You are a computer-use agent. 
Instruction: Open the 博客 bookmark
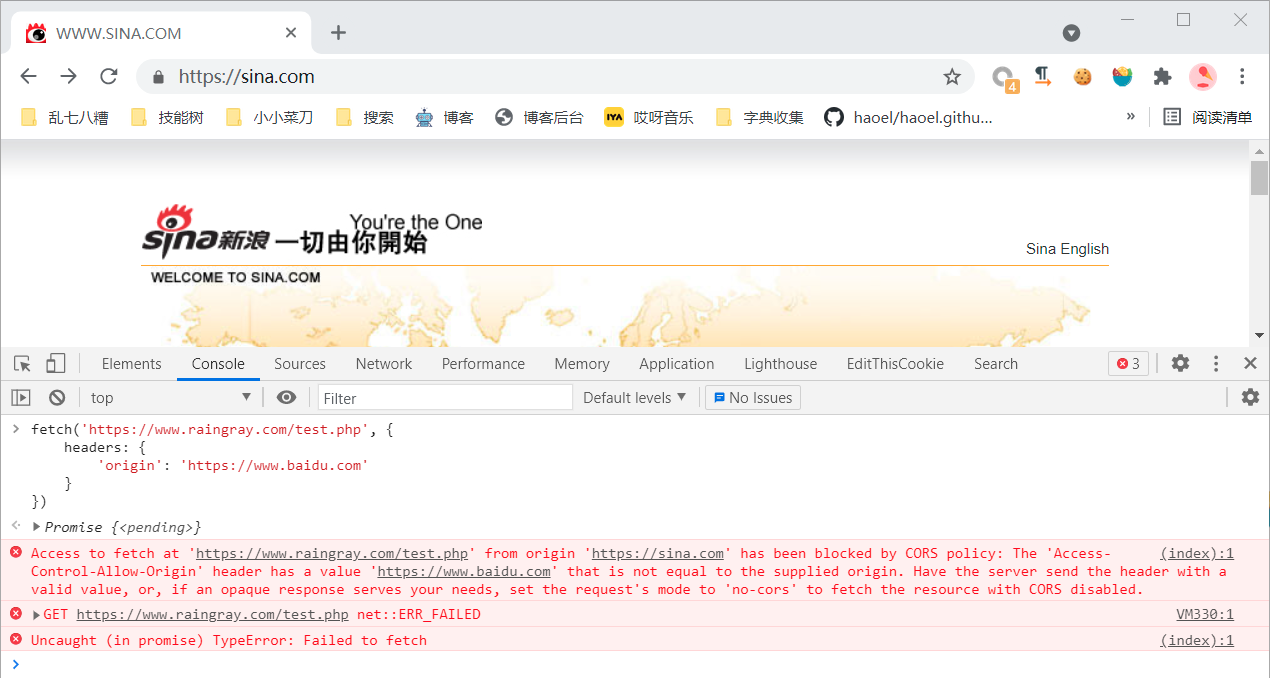(x=444, y=117)
